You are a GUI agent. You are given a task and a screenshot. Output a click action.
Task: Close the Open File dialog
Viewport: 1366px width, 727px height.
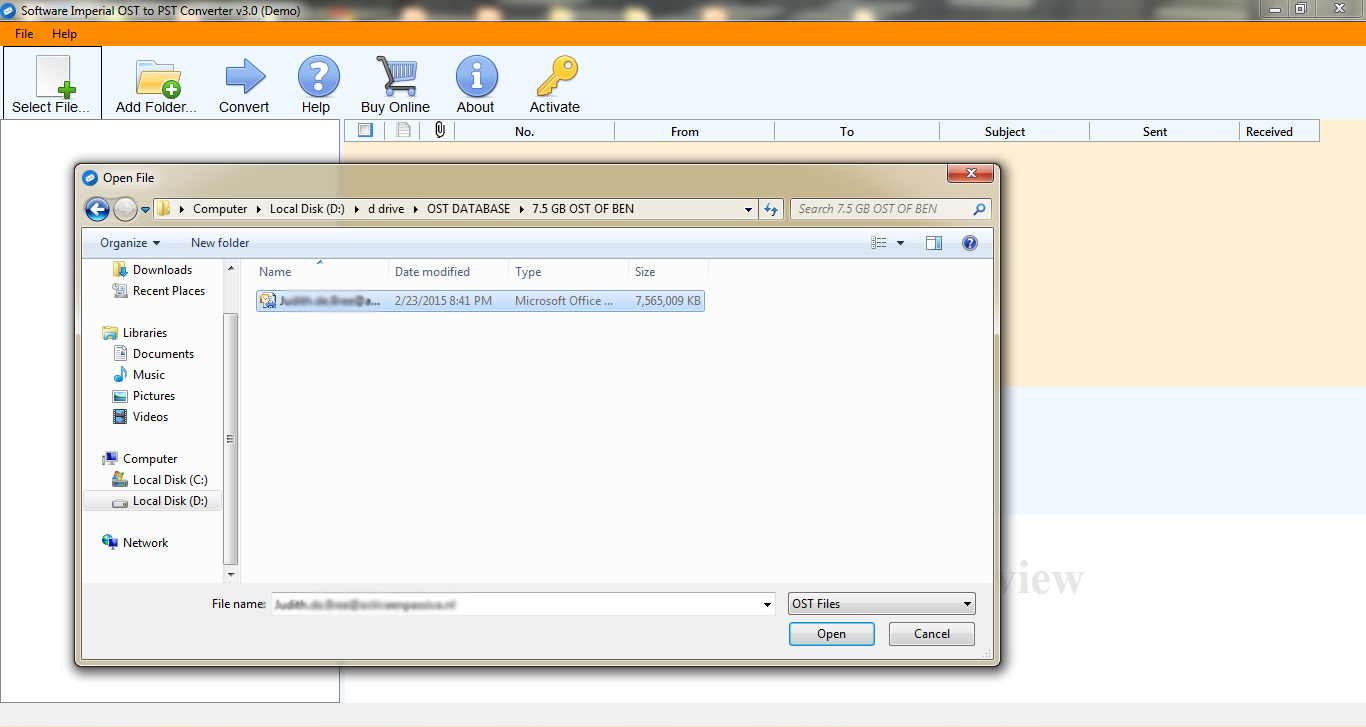(970, 175)
